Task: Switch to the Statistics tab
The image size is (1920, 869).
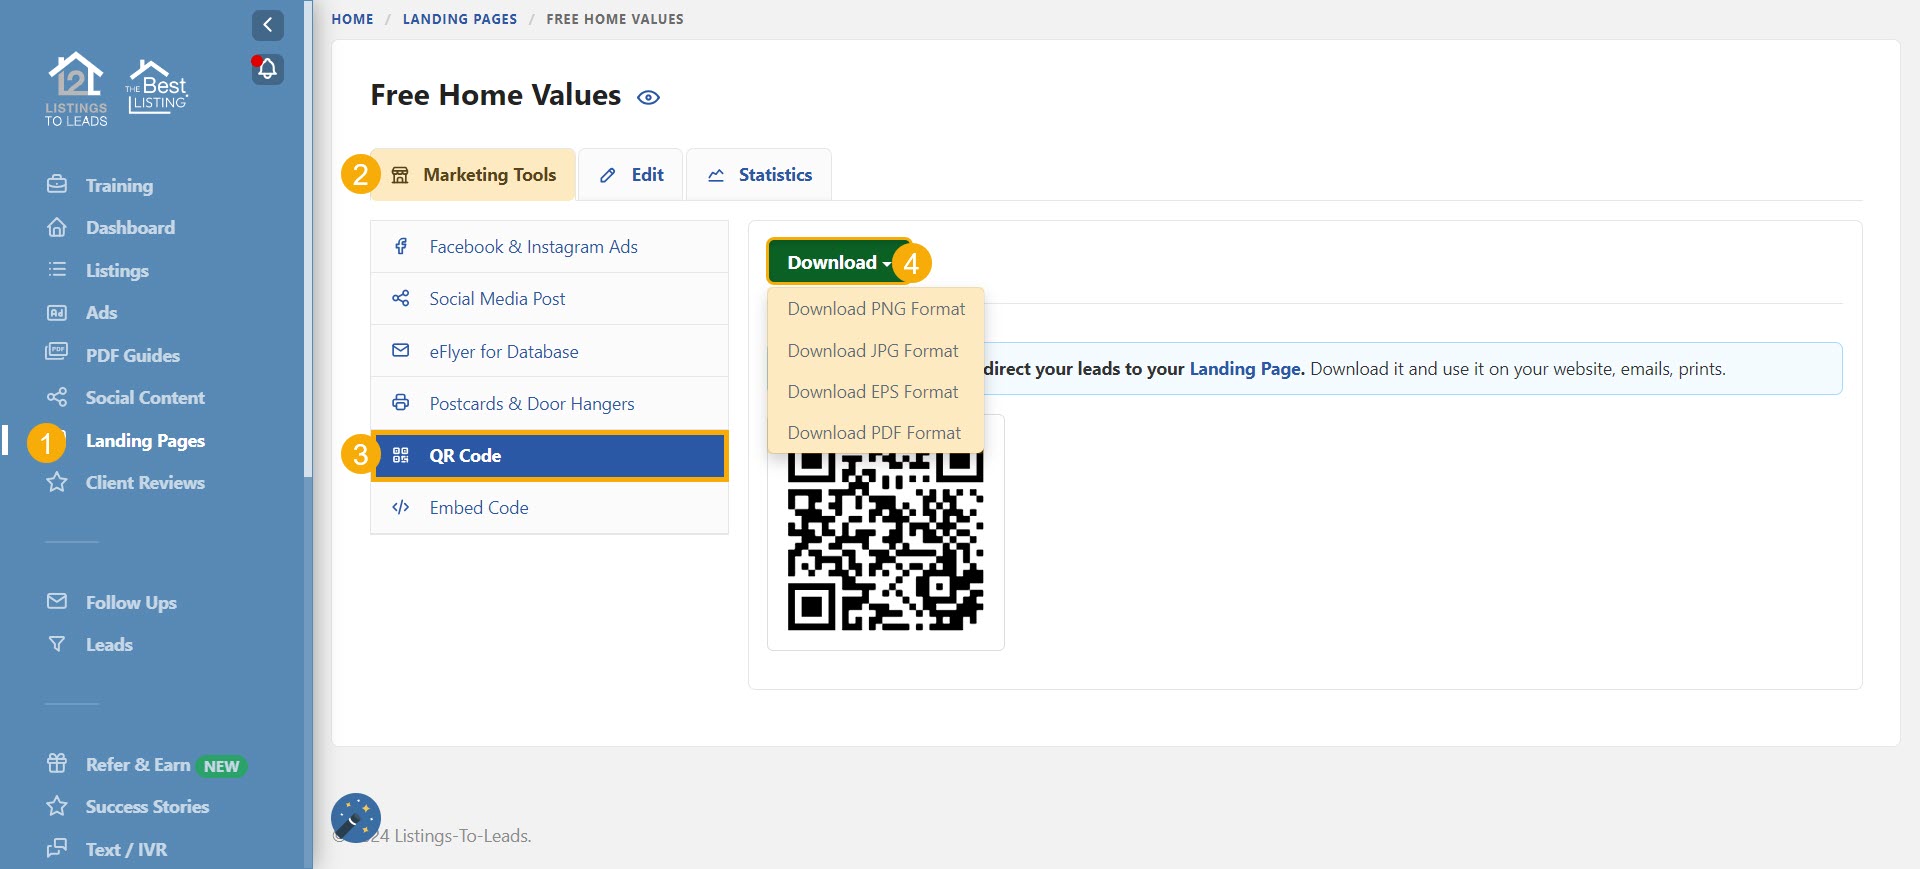Action: (x=759, y=175)
